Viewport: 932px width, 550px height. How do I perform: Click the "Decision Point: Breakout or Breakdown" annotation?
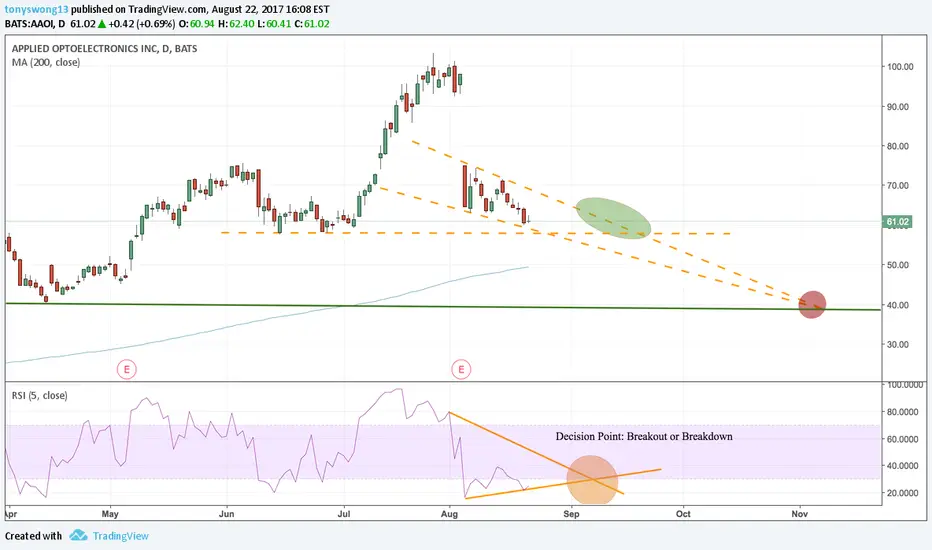tap(644, 436)
